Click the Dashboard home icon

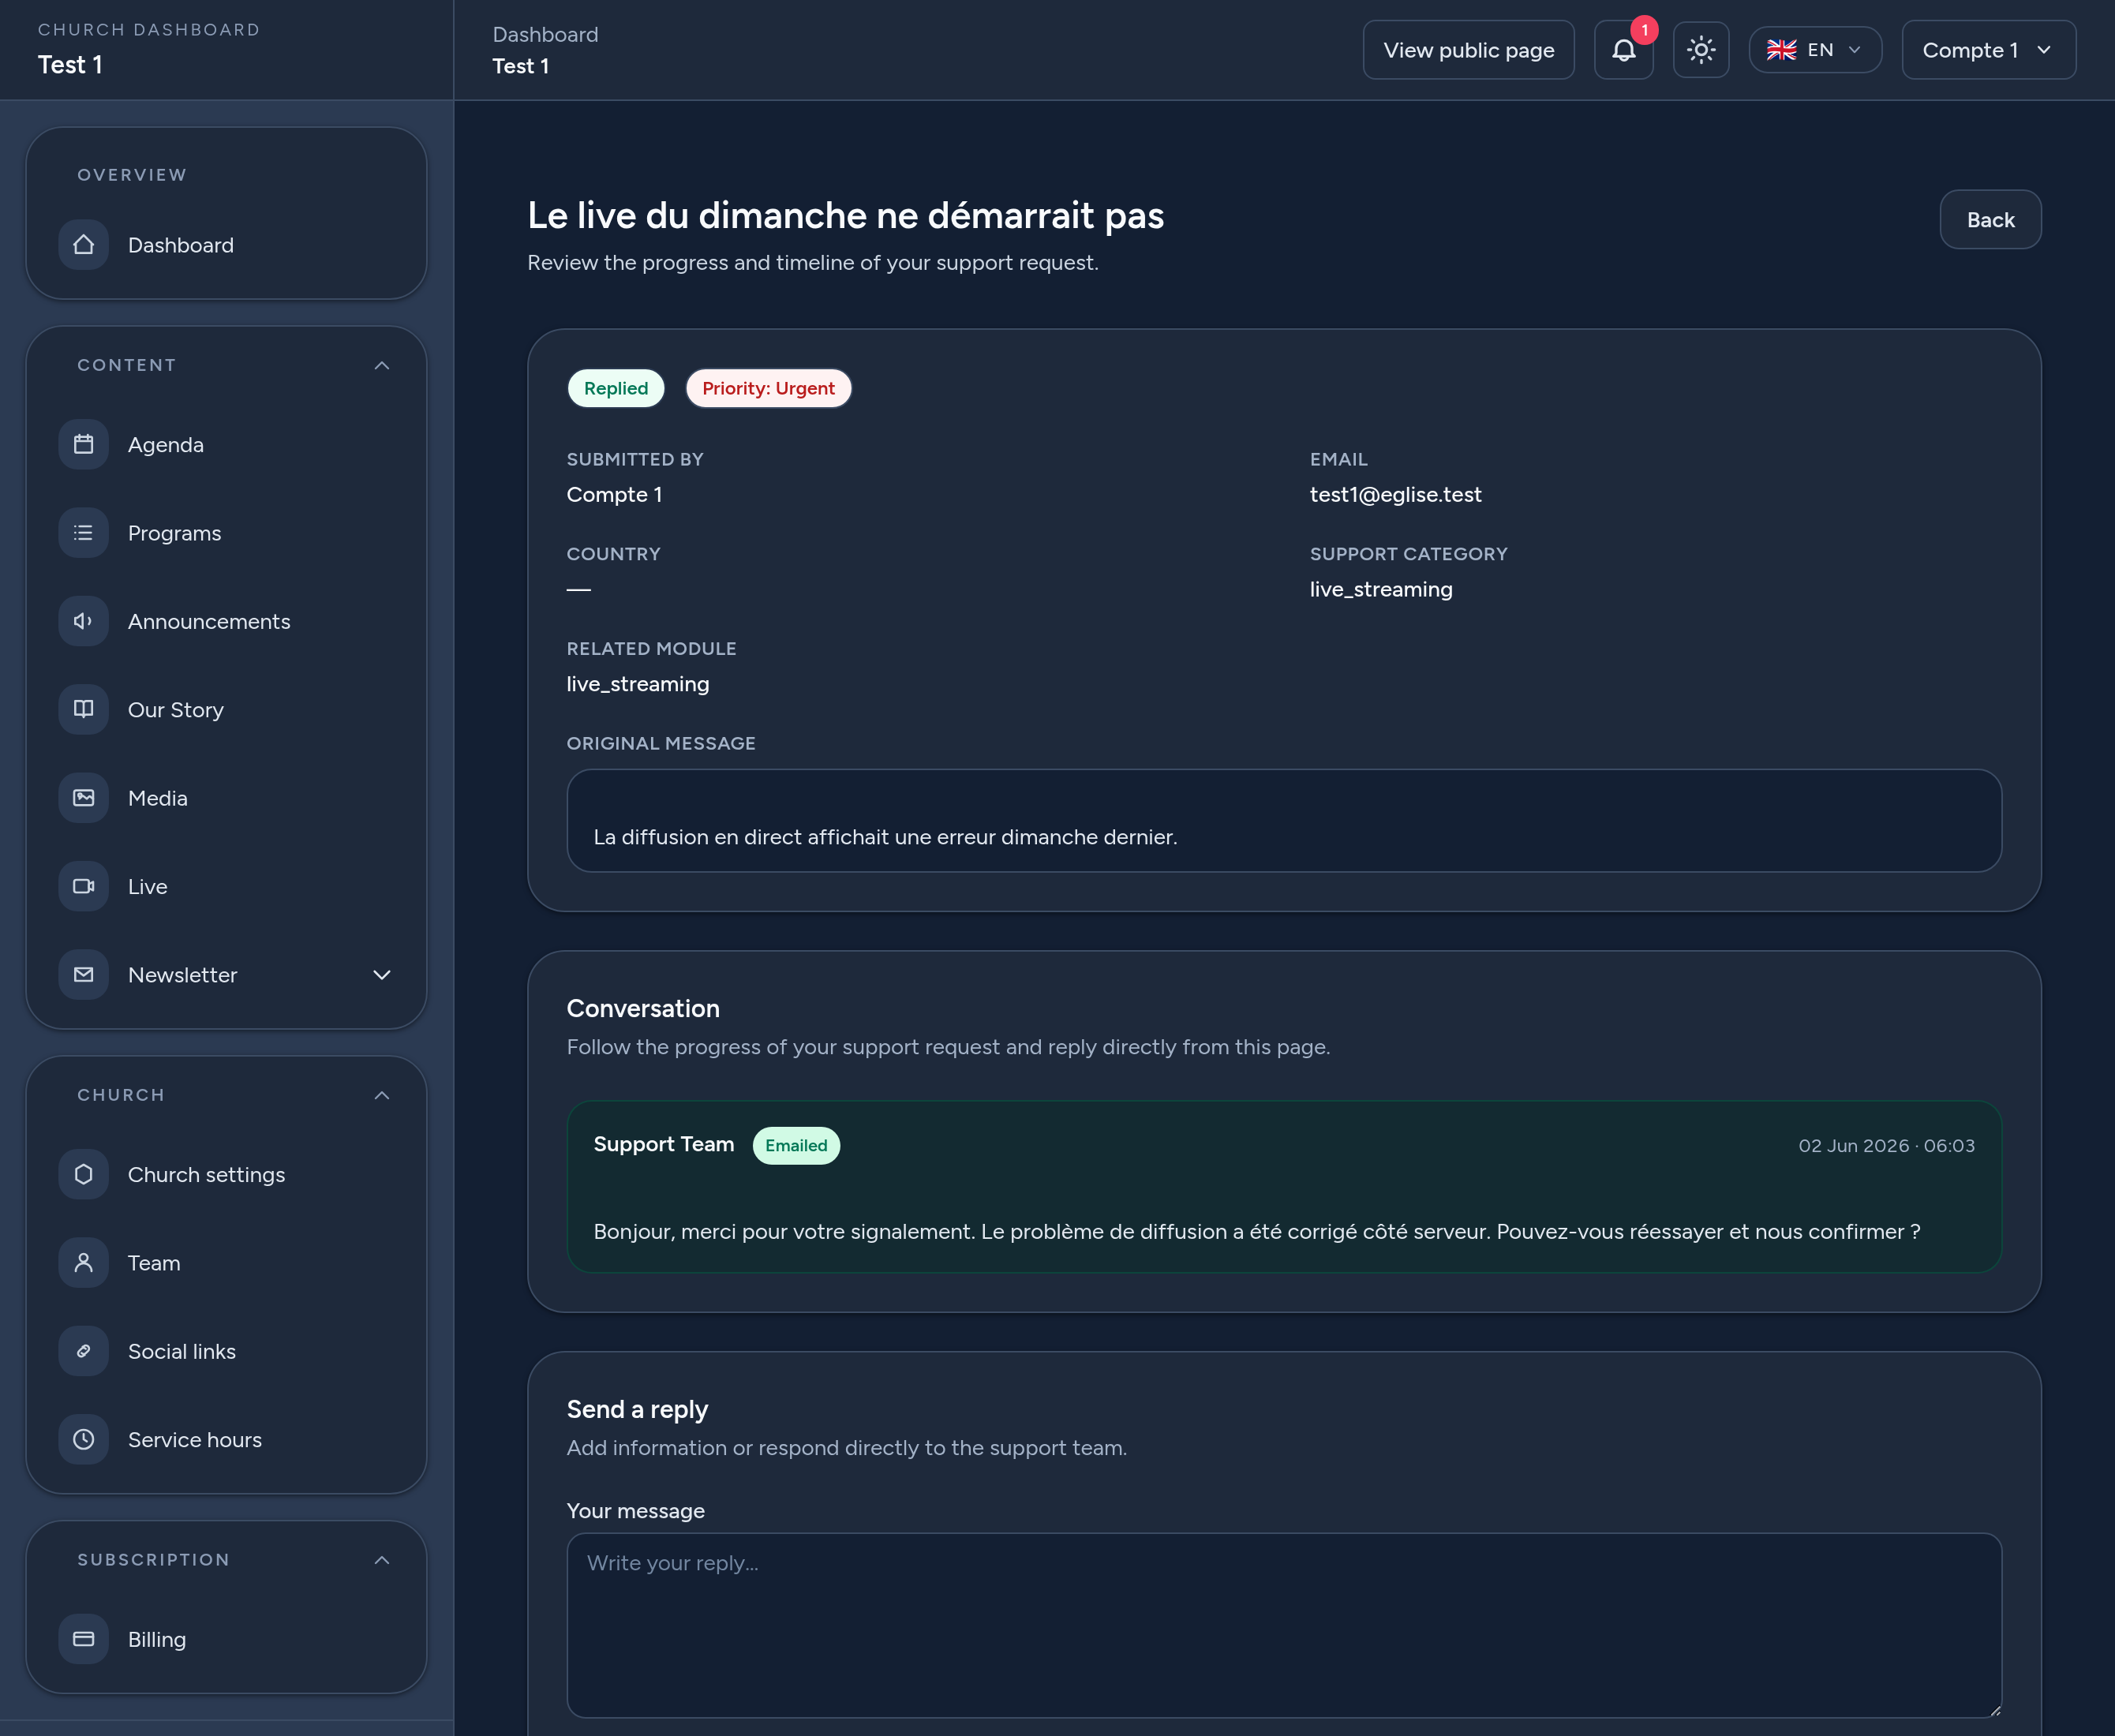point(84,245)
